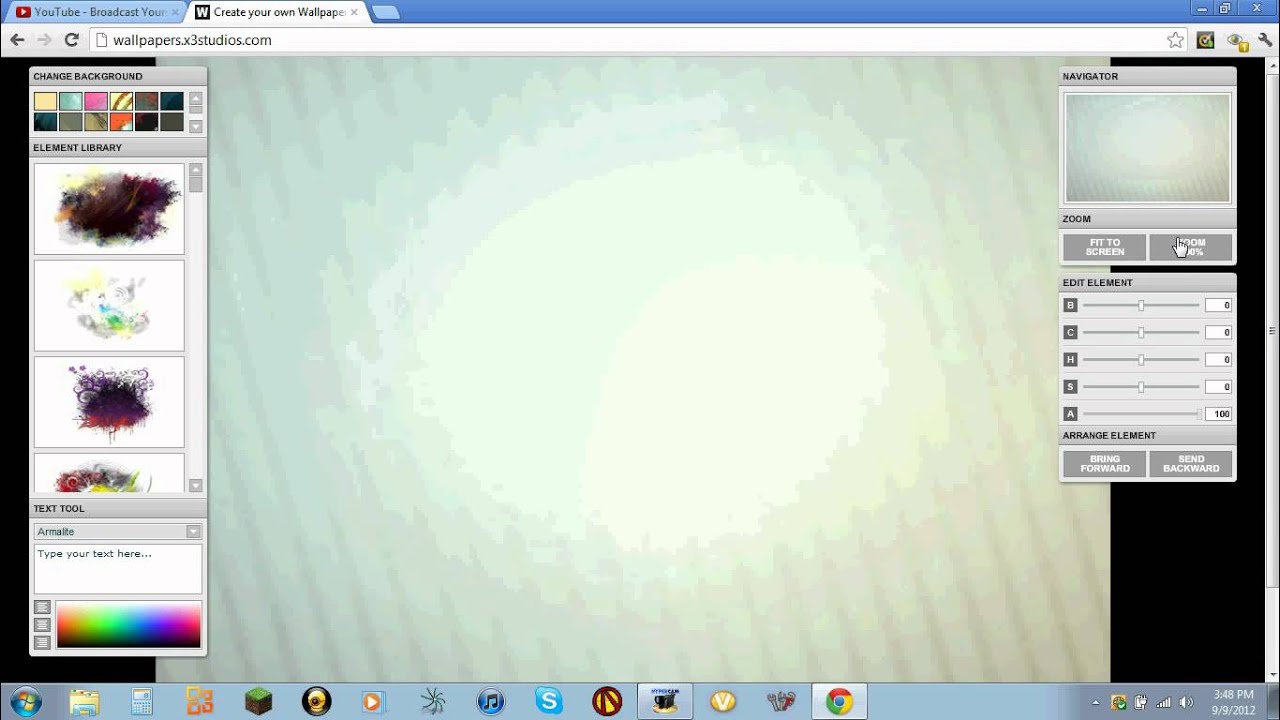Click the browser back arrow

[17, 40]
